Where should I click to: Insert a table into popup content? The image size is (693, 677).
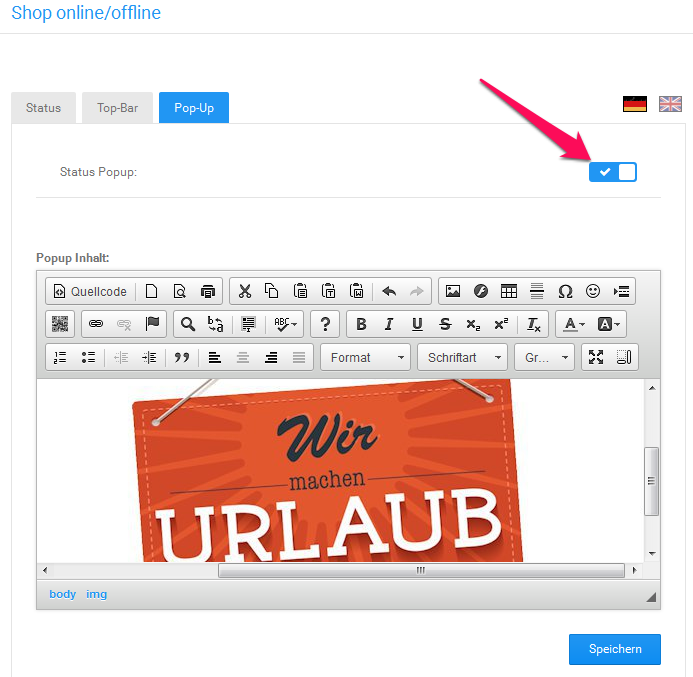(x=509, y=291)
